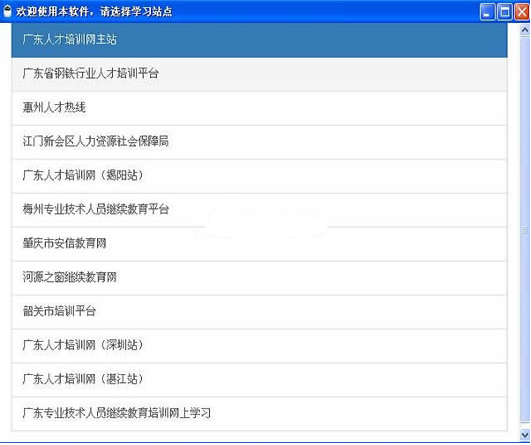Viewport: 531px width, 445px height.
Task: Select 广东人才培训网主站 site
Action: (x=259, y=40)
